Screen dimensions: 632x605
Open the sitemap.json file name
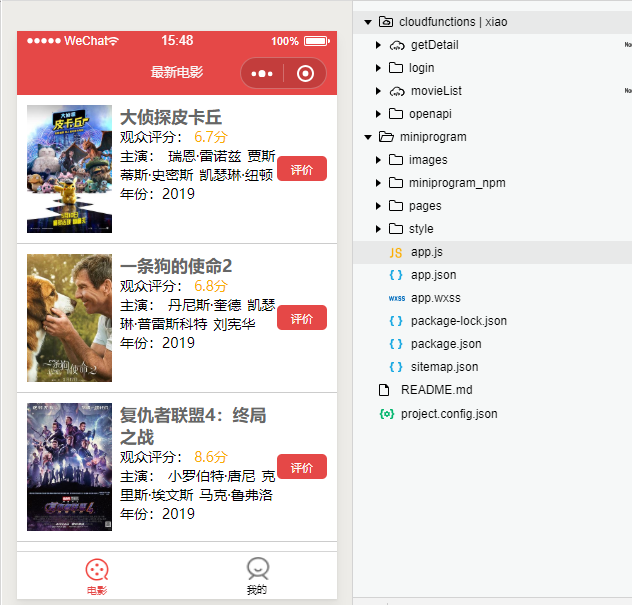(x=445, y=367)
